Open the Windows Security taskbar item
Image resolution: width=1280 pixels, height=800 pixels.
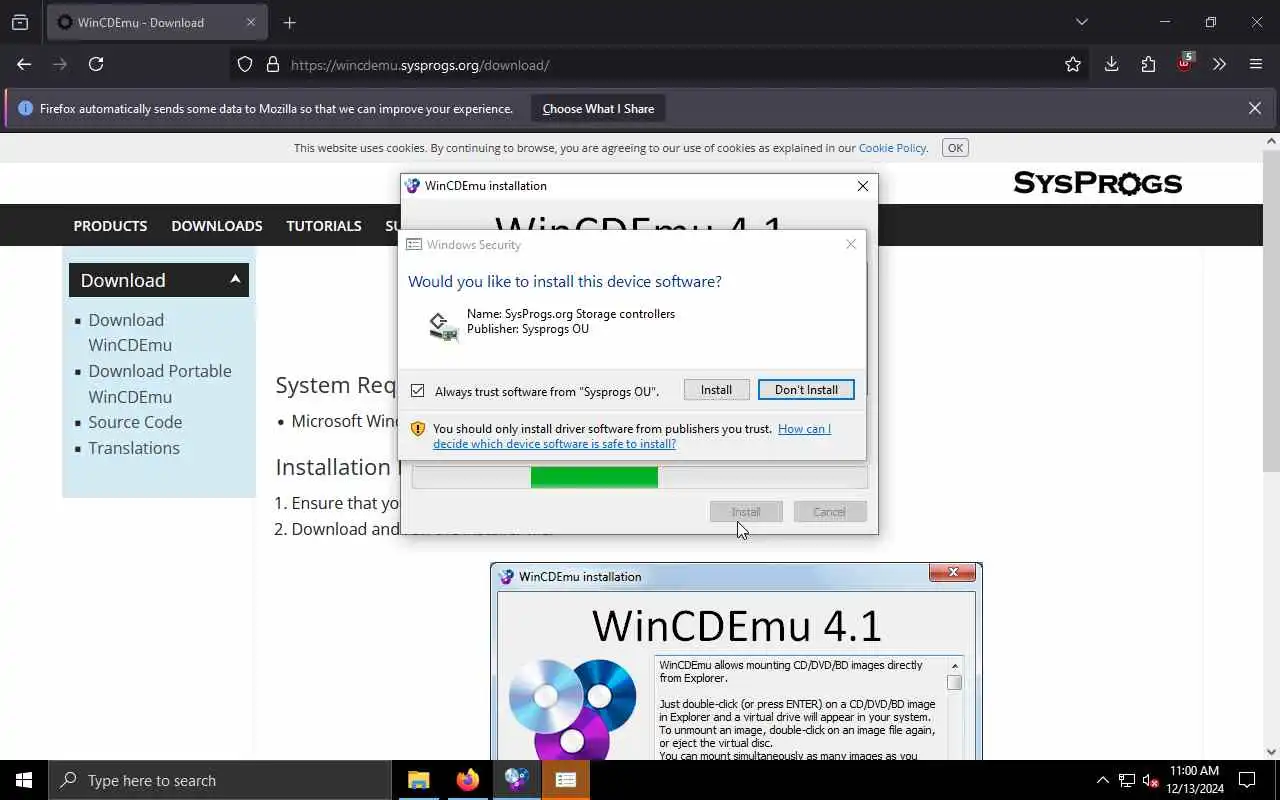coord(566,780)
